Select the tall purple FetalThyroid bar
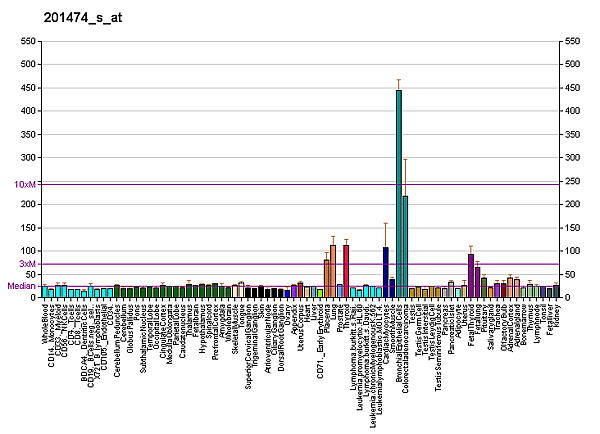The width and height of the screenshot is (600, 434). tap(471, 275)
